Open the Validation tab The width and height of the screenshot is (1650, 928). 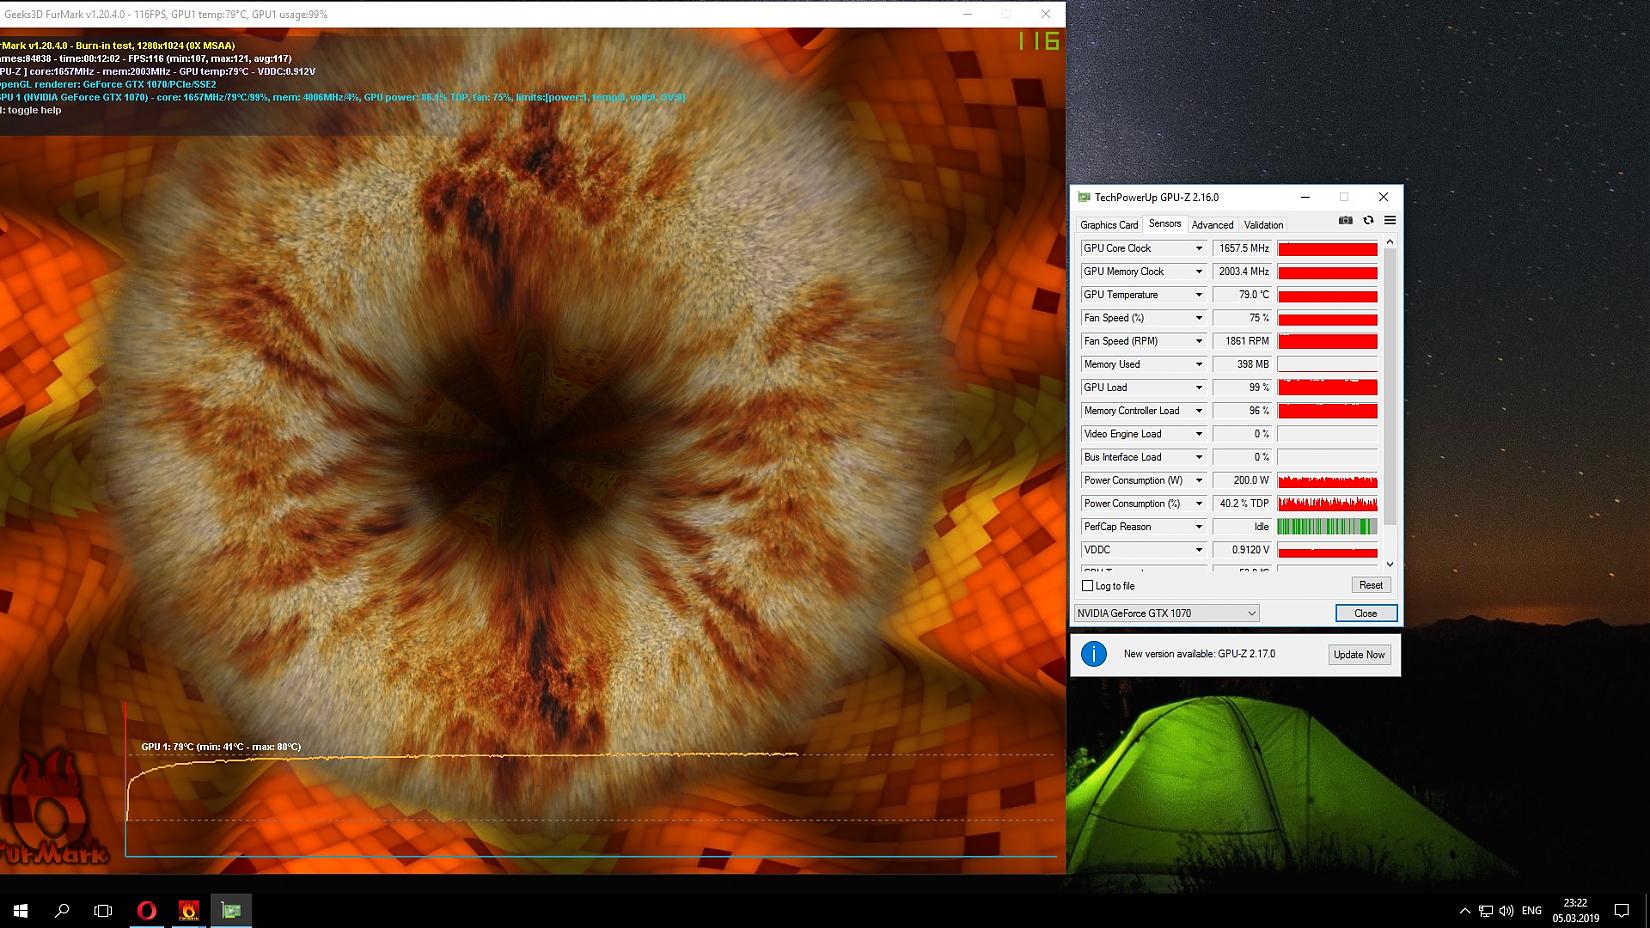coord(1263,225)
